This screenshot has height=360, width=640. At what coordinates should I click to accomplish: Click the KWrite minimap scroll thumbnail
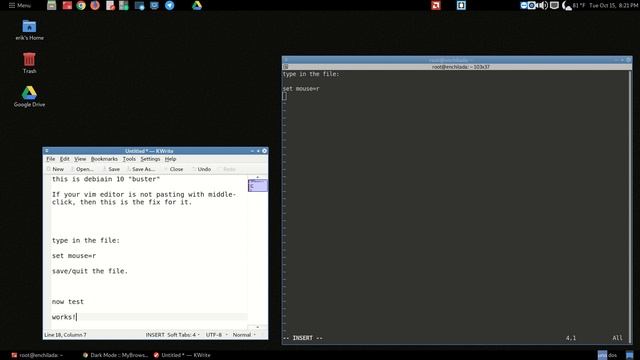click(x=258, y=186)
